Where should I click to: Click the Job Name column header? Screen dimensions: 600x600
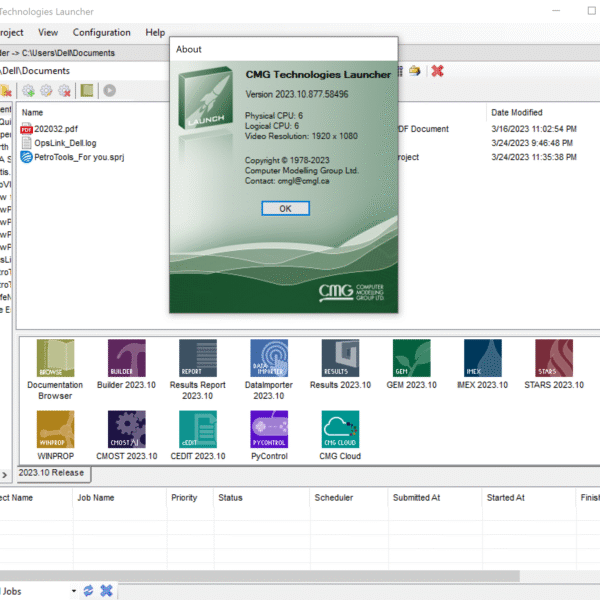96,497
